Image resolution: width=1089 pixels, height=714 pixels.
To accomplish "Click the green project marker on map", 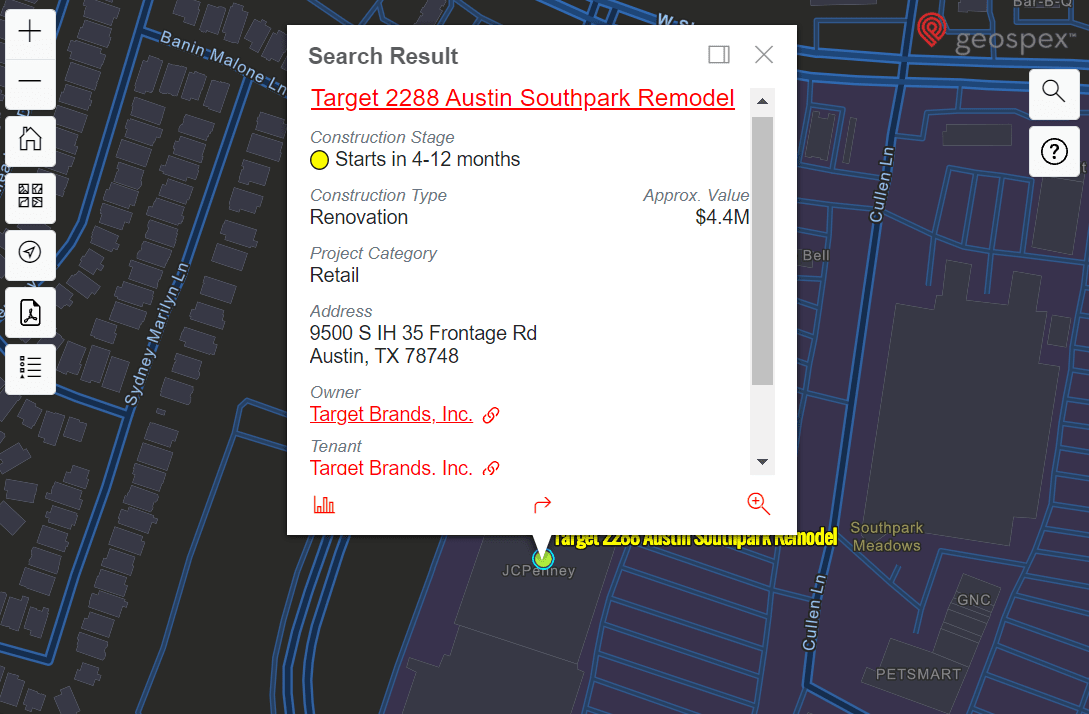I will tap(543, 558).
